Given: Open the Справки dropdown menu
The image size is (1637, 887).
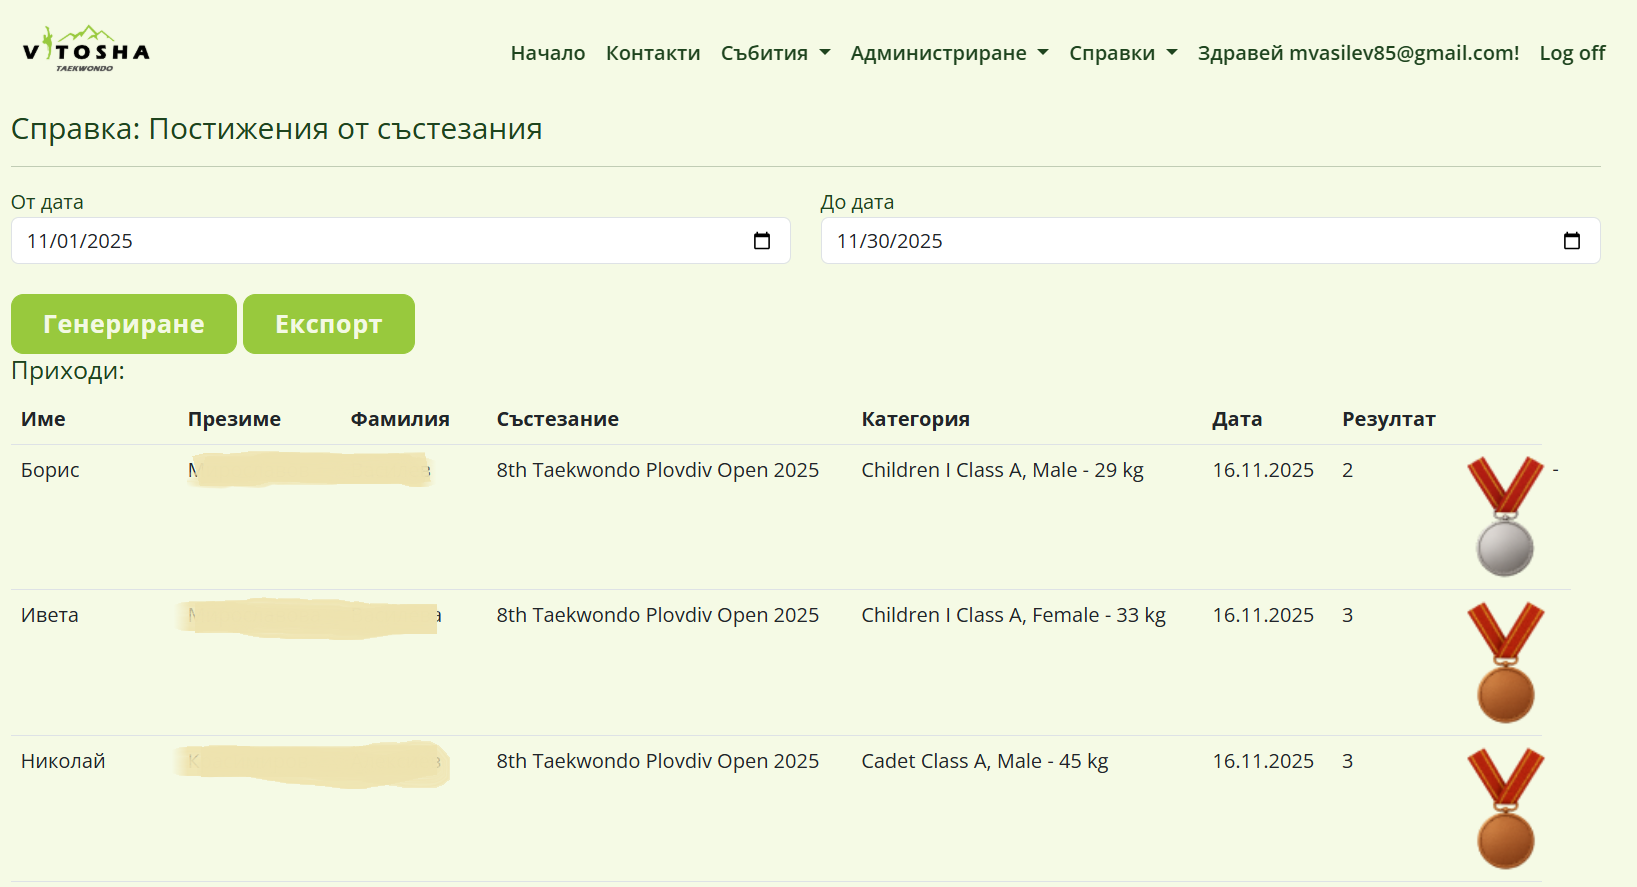Looking at the screenshot, I should pyautogui.click(x=1123, y=53).
